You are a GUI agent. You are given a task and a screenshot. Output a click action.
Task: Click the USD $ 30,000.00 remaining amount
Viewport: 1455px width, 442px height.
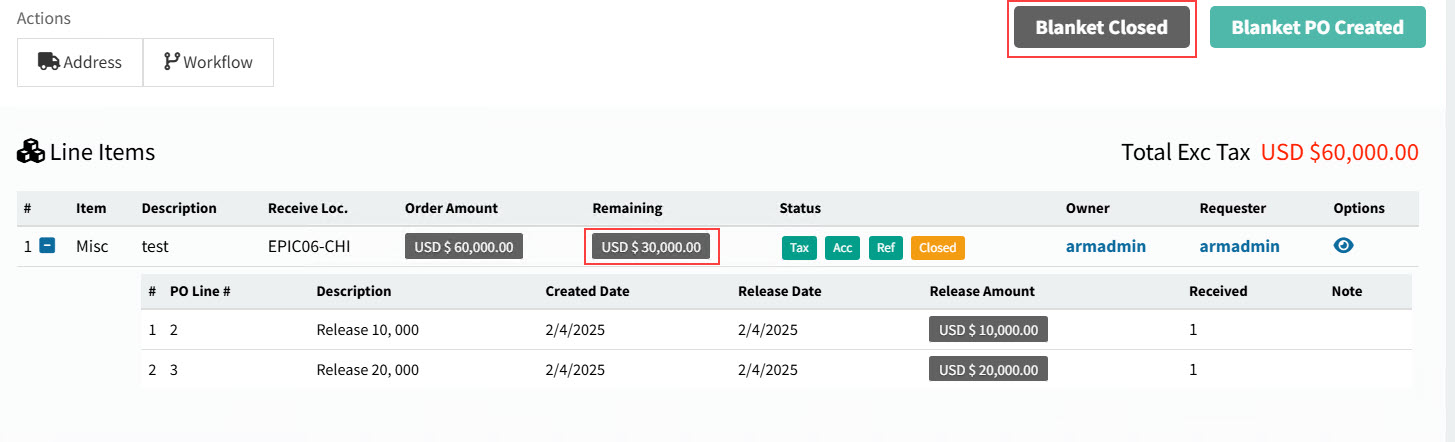pos(651,246)
